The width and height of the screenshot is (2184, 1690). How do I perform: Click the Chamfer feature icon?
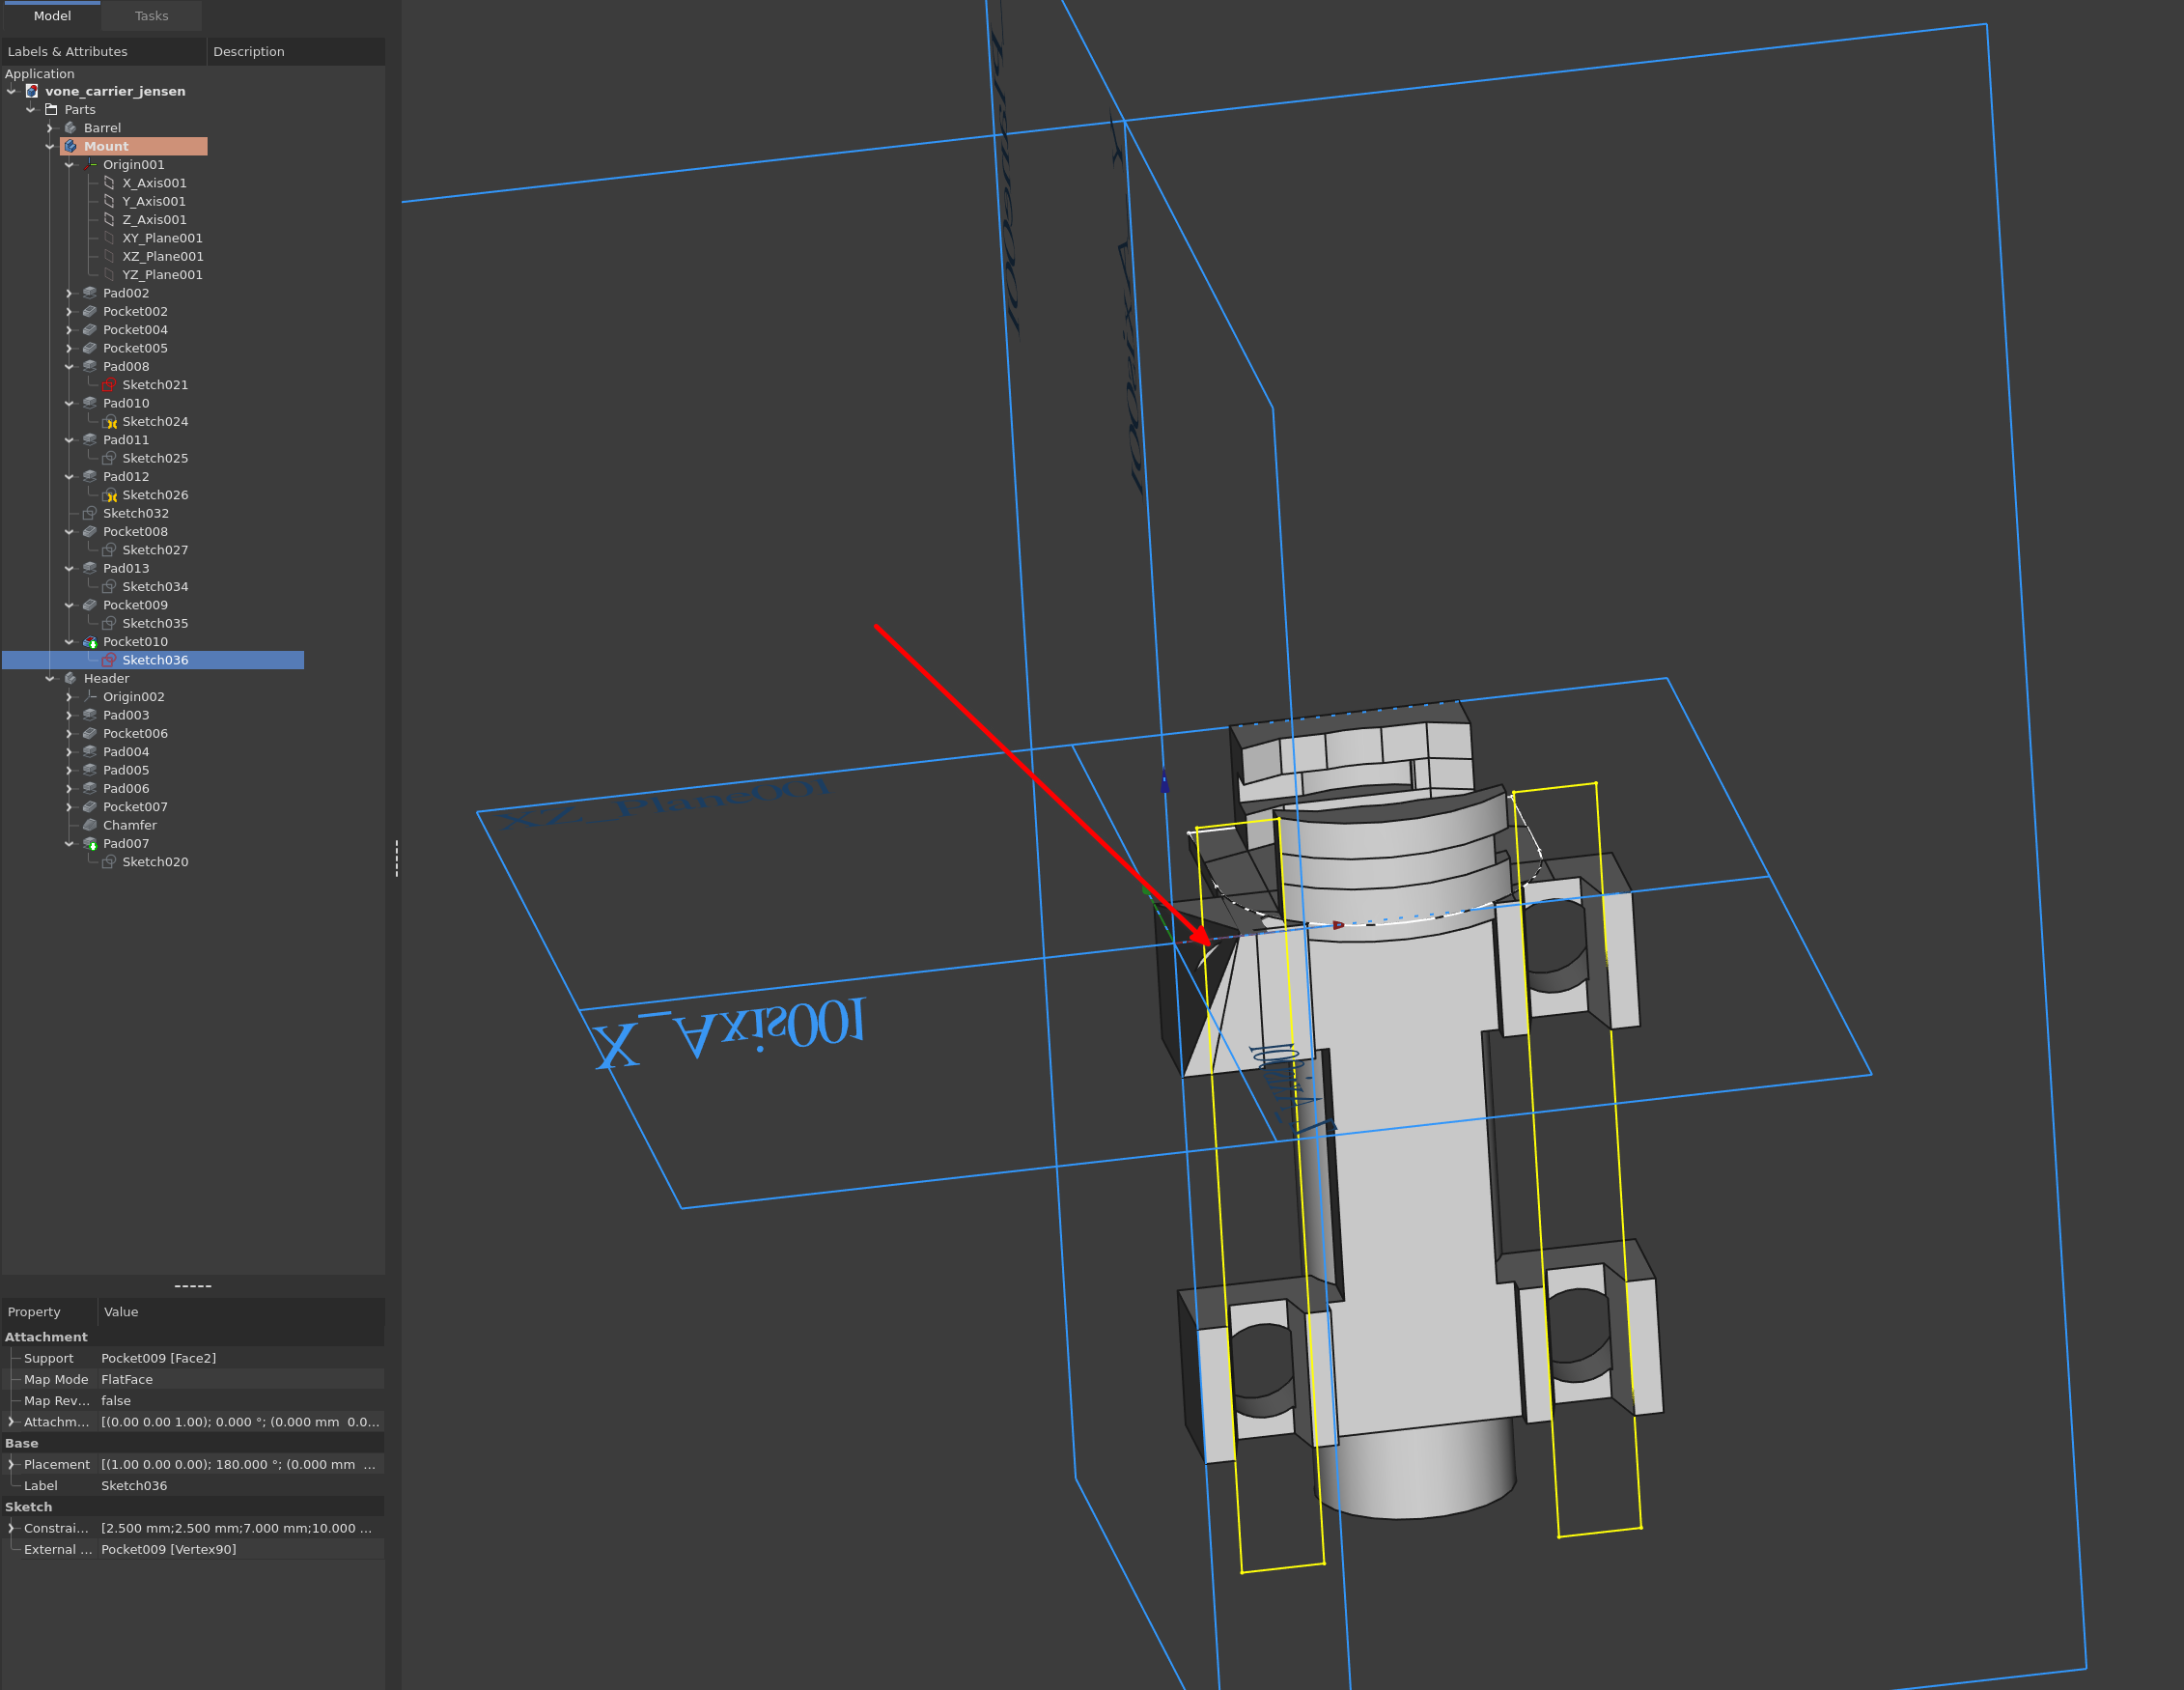click(90, 825)
